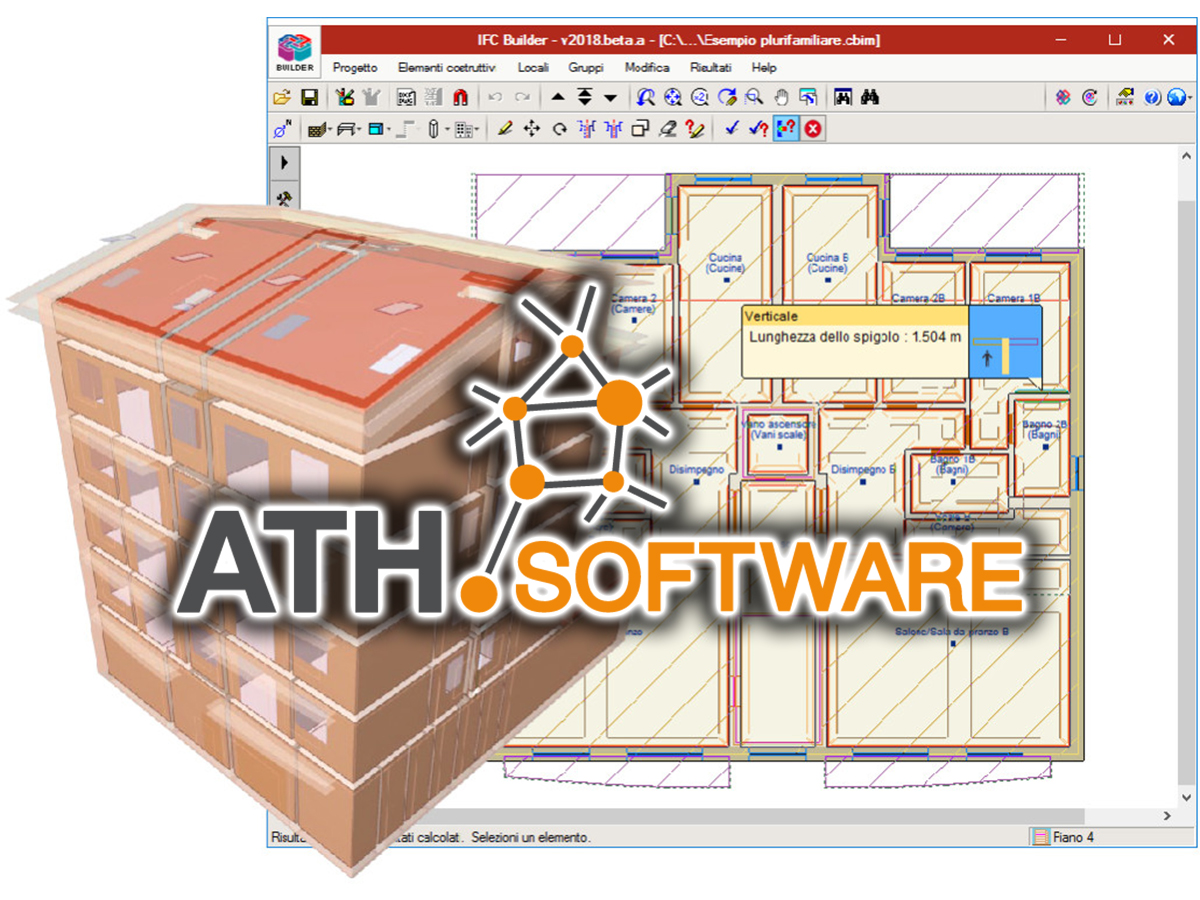Go down one floor with the down triangle
Viewport: 1200px width, 900px height.
[610, 97]
